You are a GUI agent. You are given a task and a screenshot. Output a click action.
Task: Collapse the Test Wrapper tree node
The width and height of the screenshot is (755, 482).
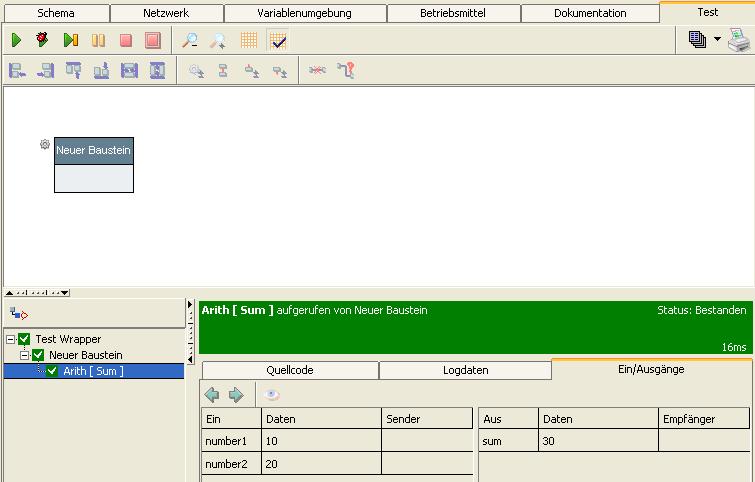tap(10, 340)
